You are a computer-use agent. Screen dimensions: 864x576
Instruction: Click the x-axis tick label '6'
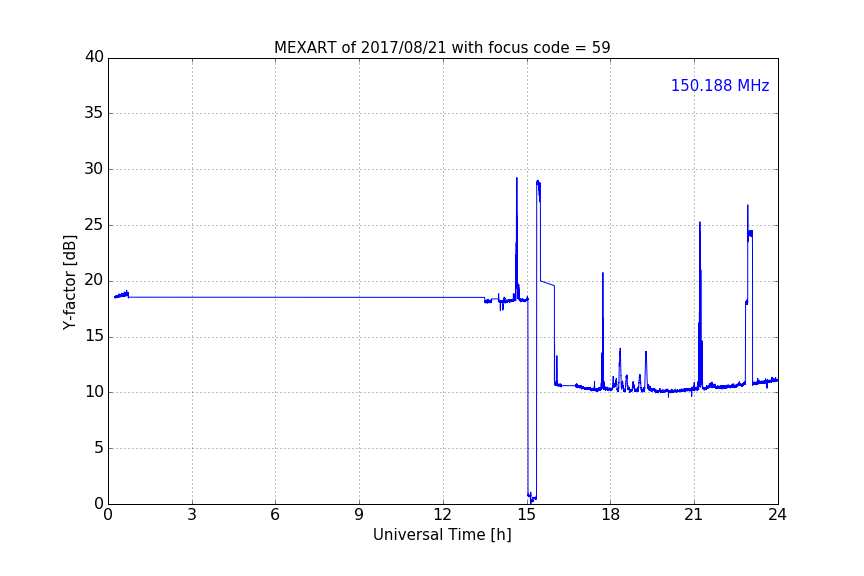276,515
